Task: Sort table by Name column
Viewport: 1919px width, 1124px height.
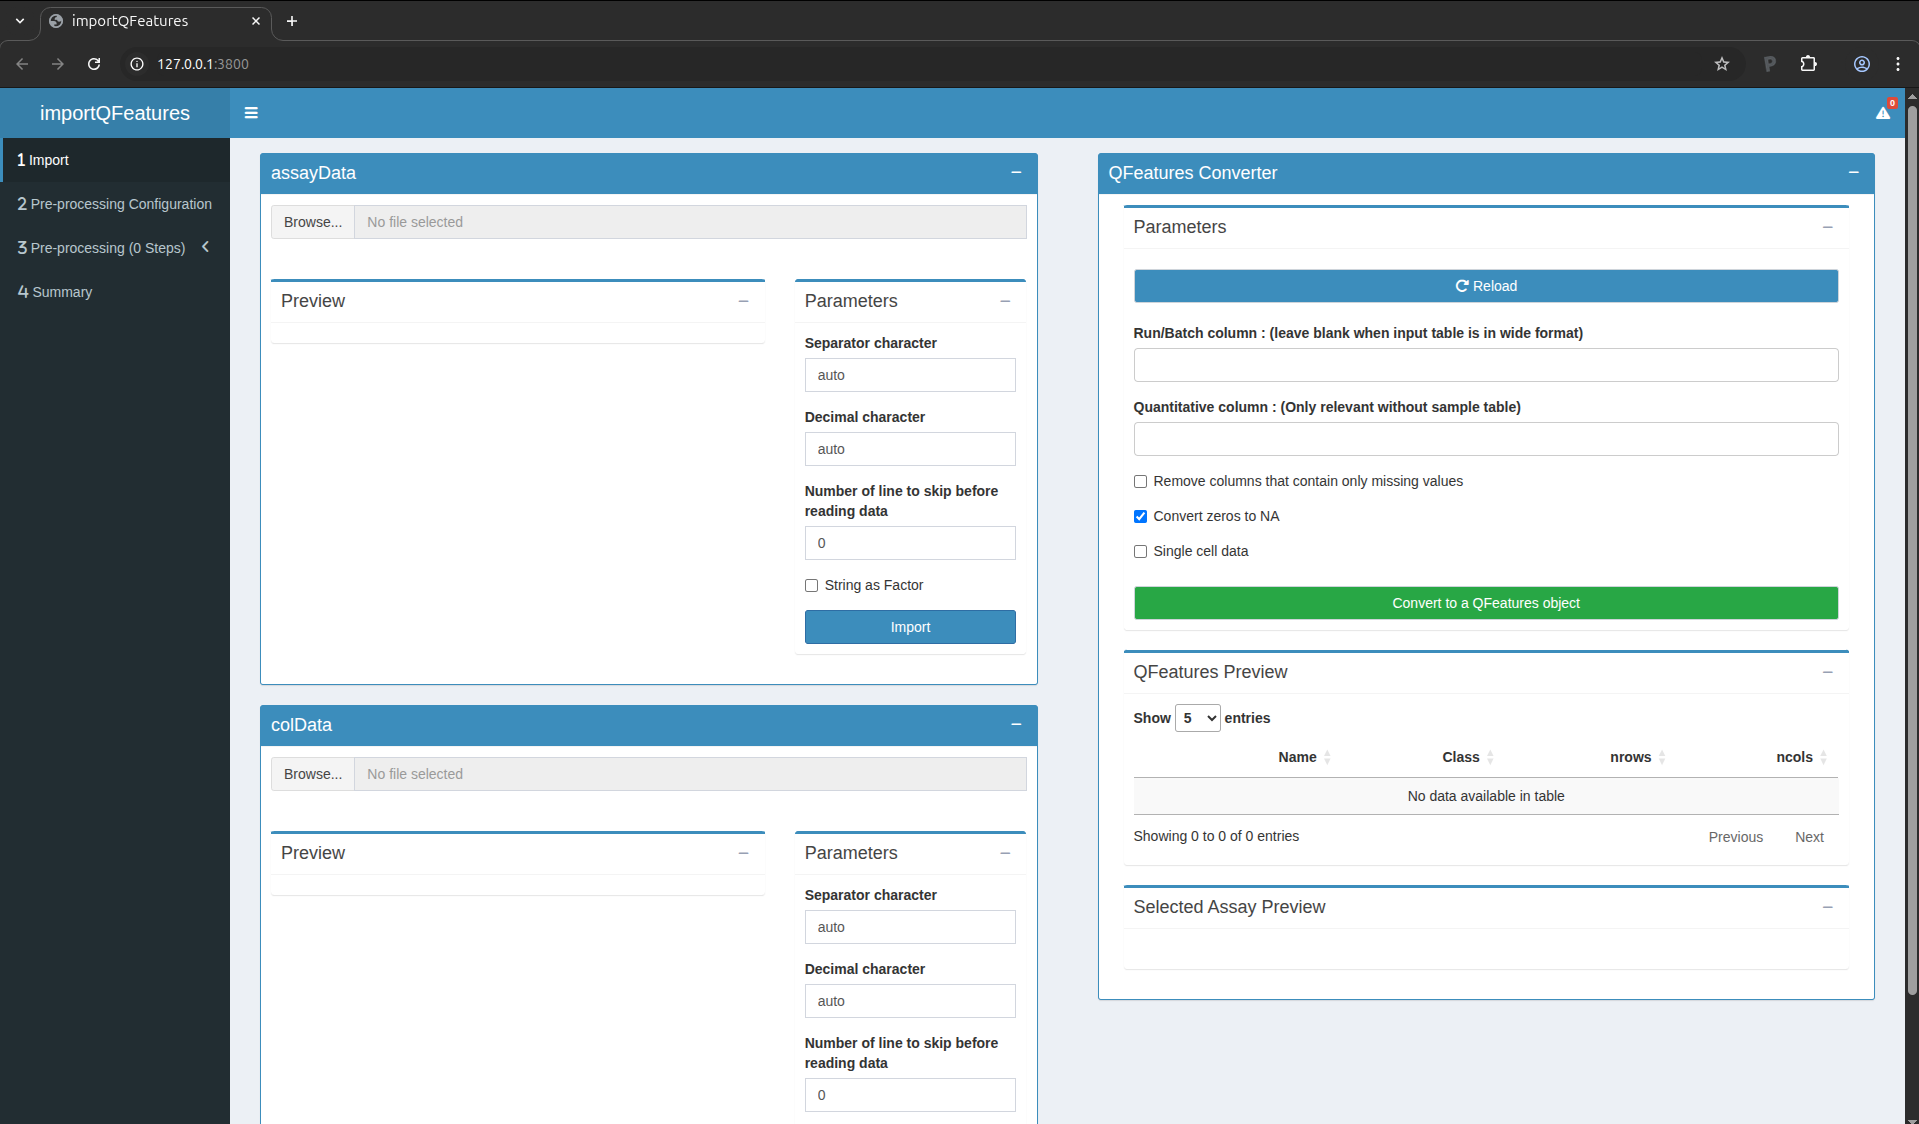Action: (1304, 757)
